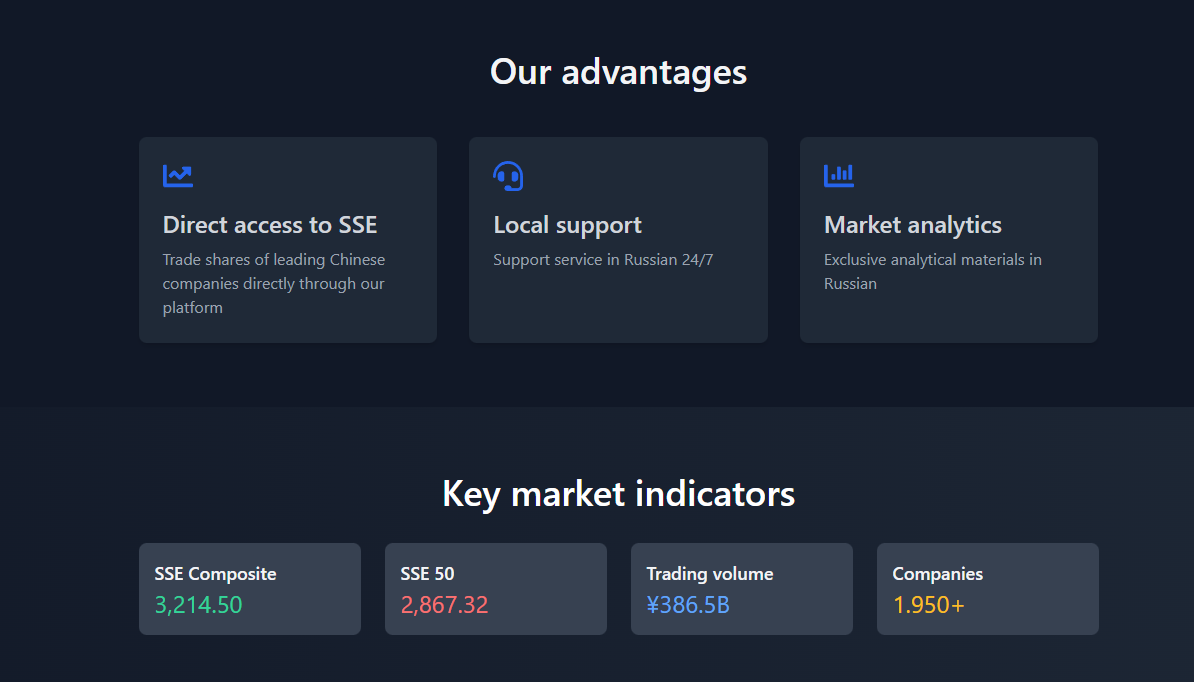Click the 'SSE 50' indicator label
The height and width of the screenshot is (682, 1194).
(x=427, y=574)
